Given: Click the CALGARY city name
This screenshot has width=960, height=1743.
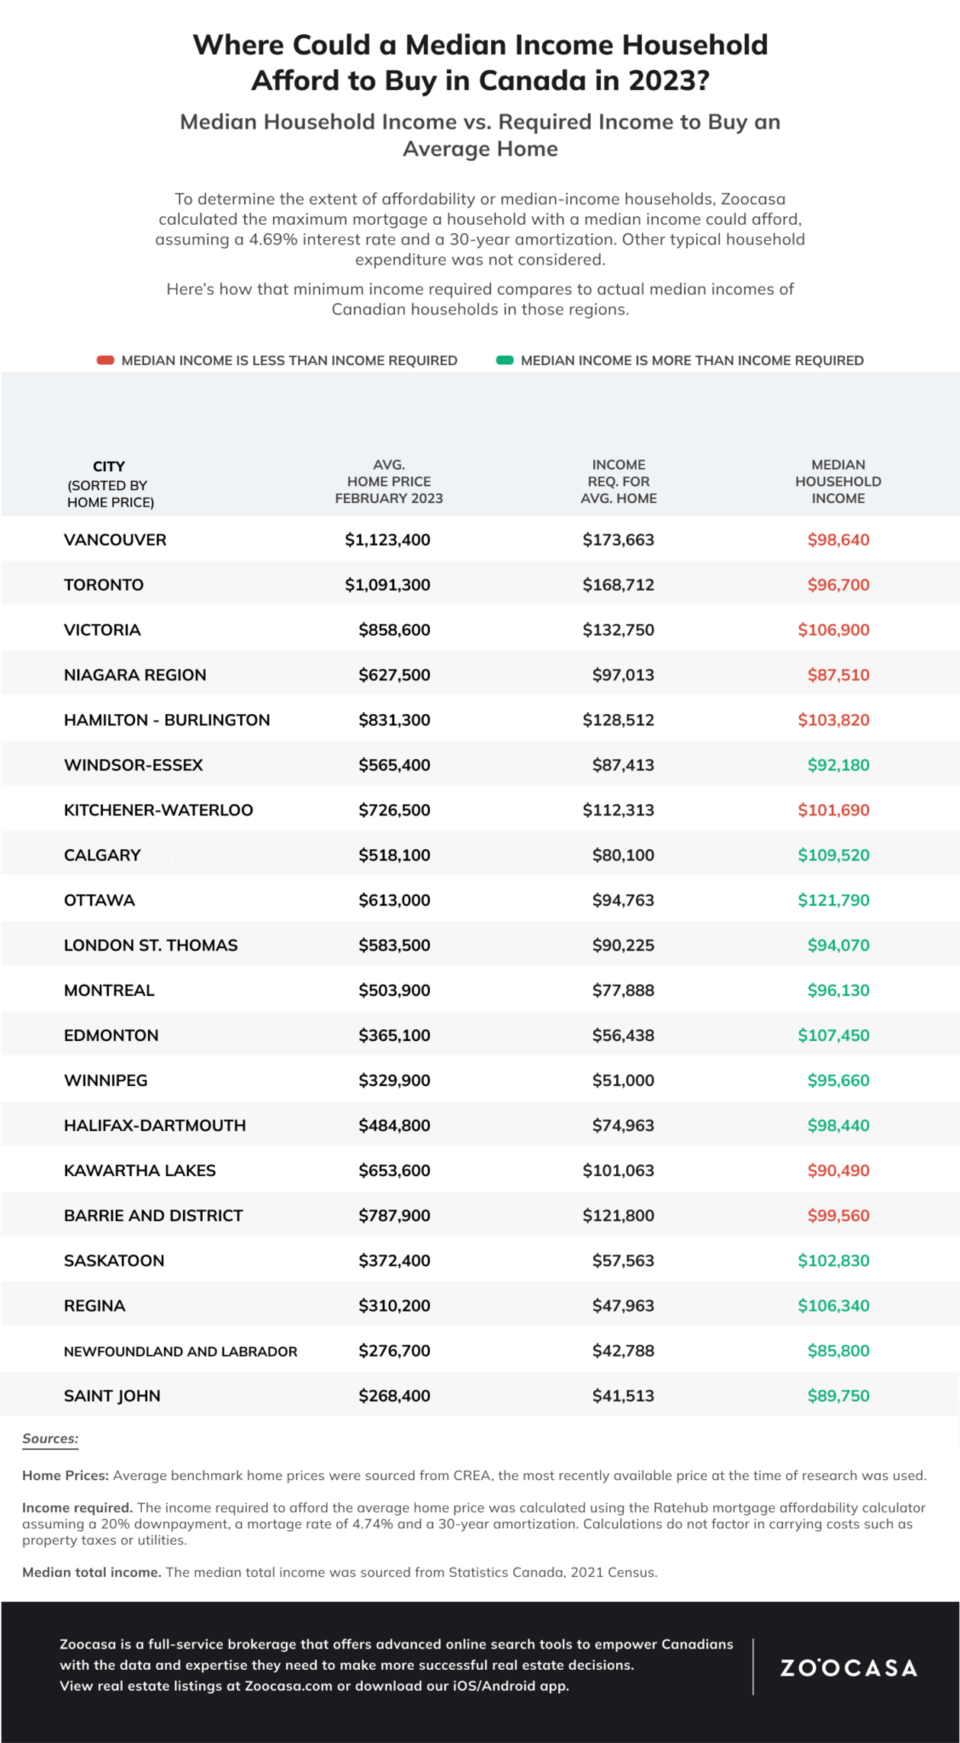Looking at the screenshot, I should (x=102, y=855).
